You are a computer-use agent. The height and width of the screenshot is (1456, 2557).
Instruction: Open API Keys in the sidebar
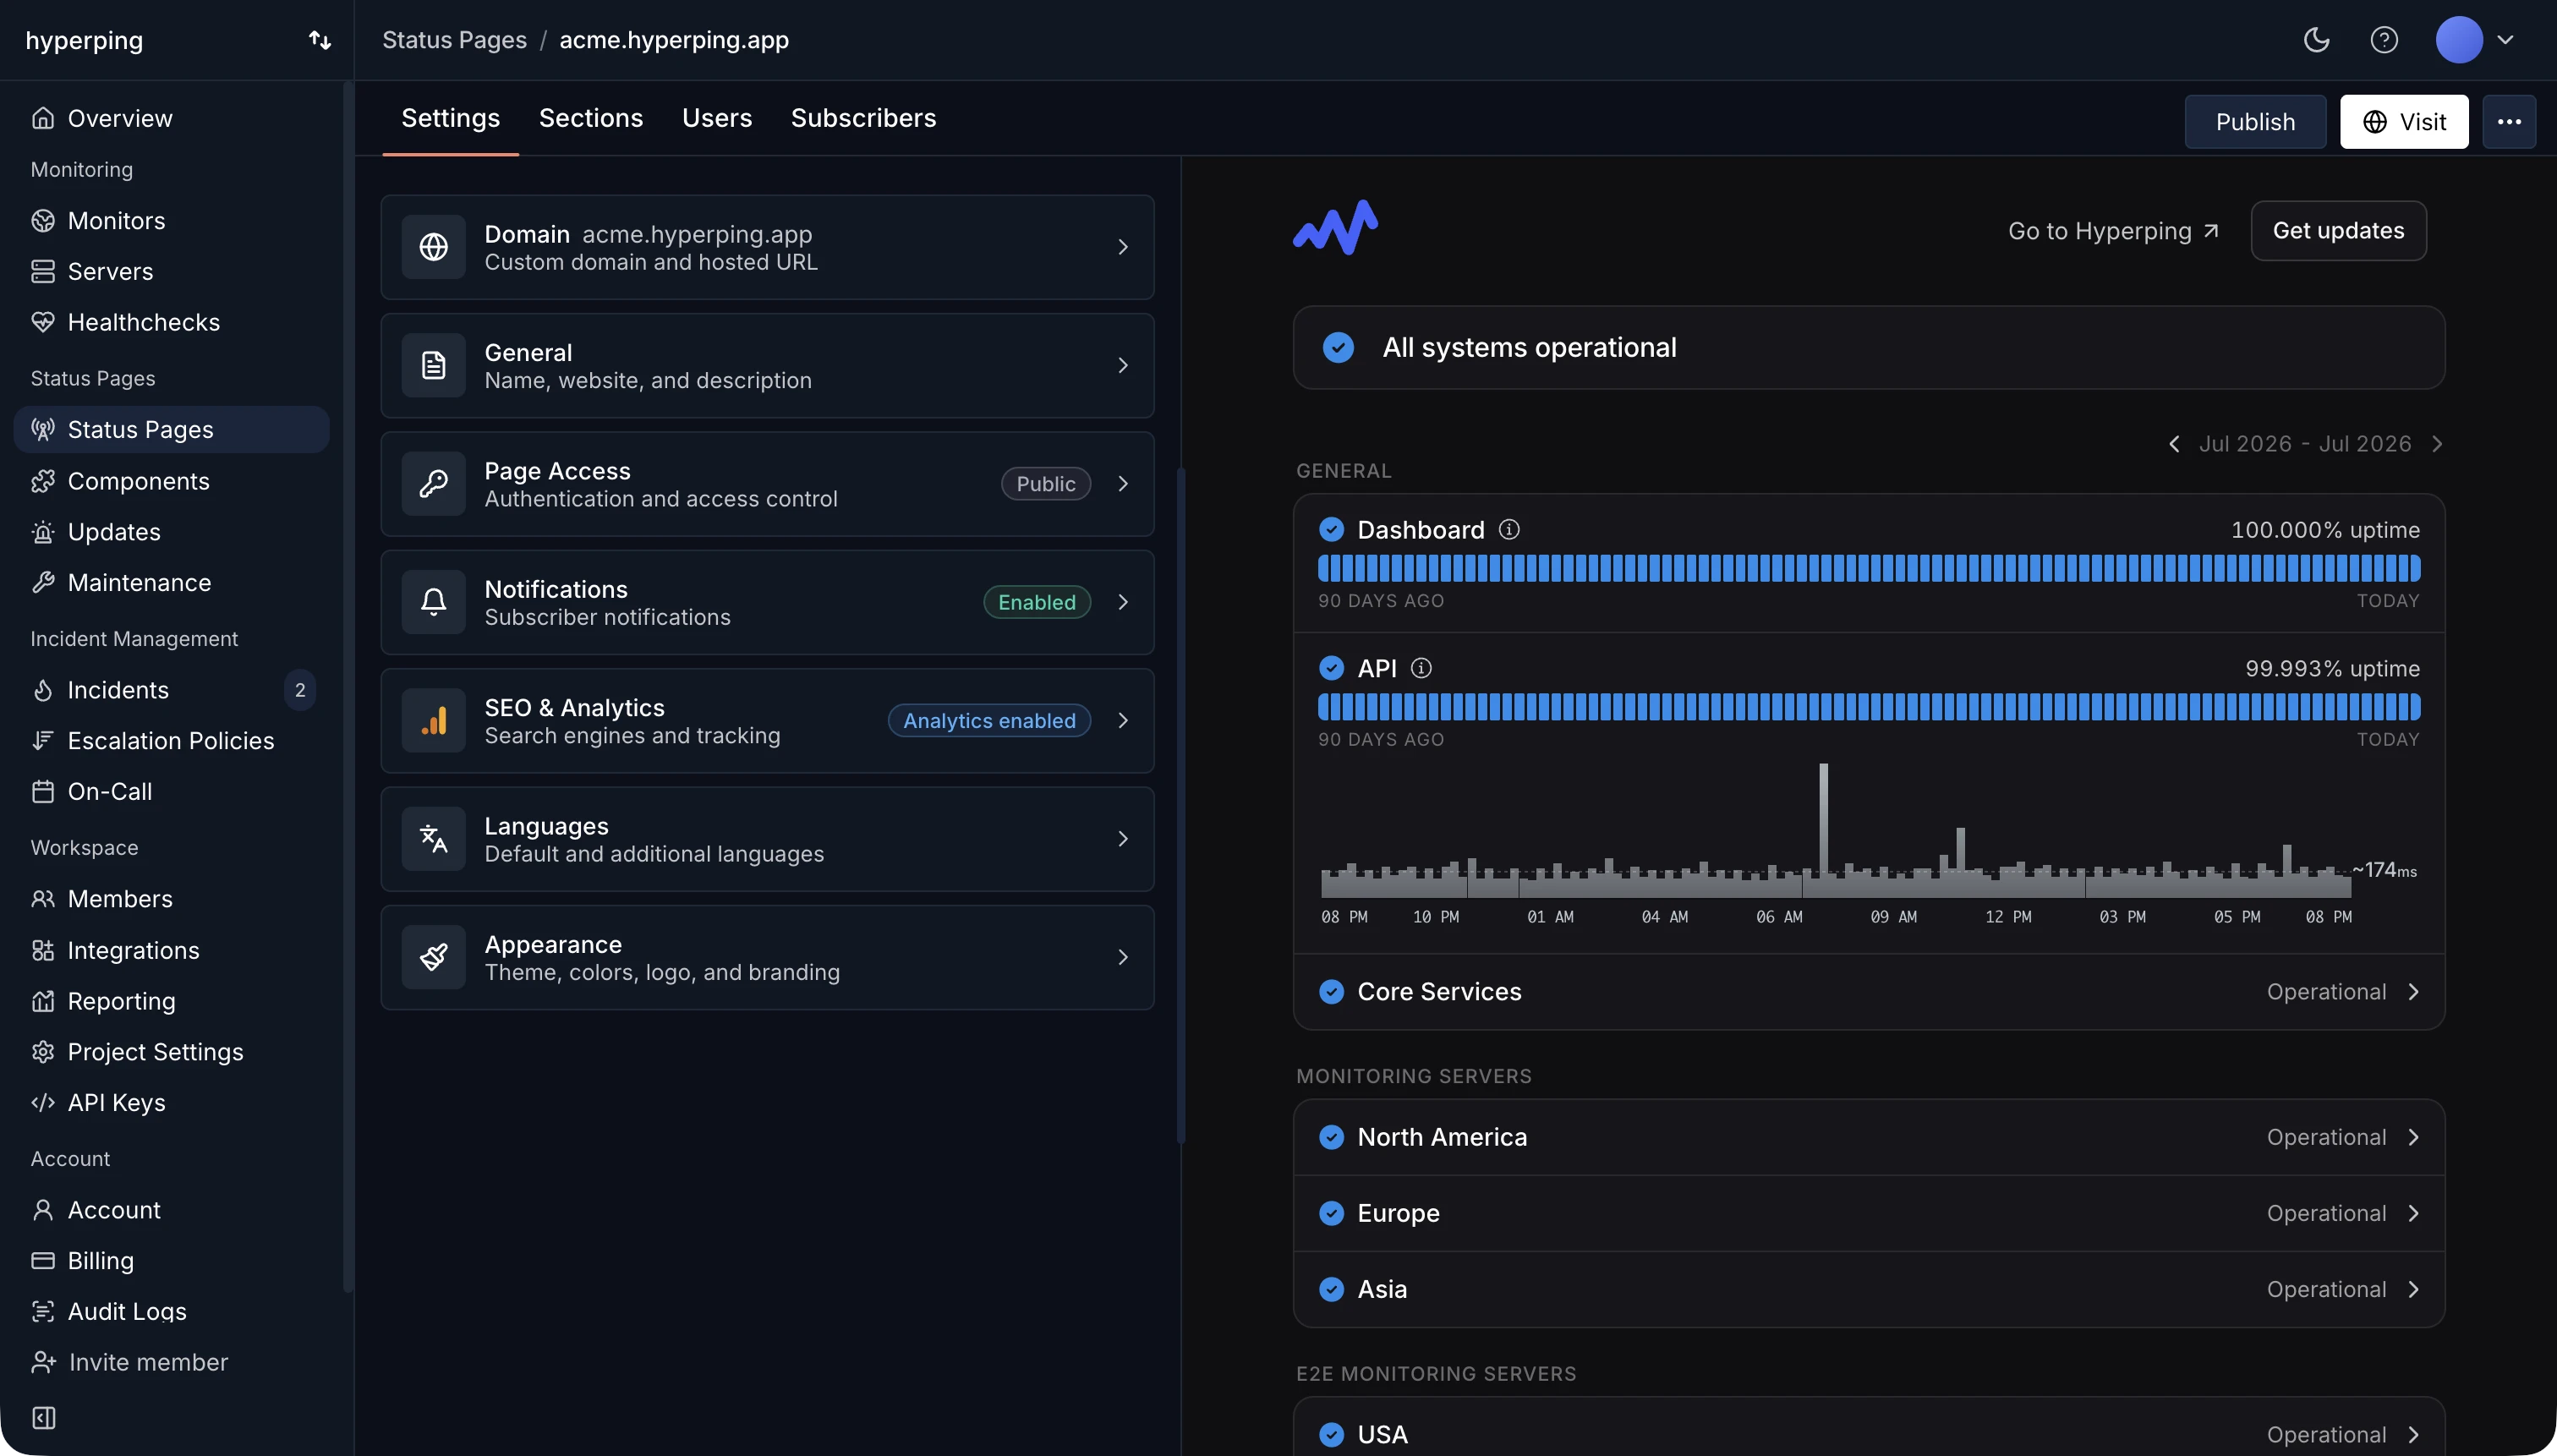point(171,1103)
